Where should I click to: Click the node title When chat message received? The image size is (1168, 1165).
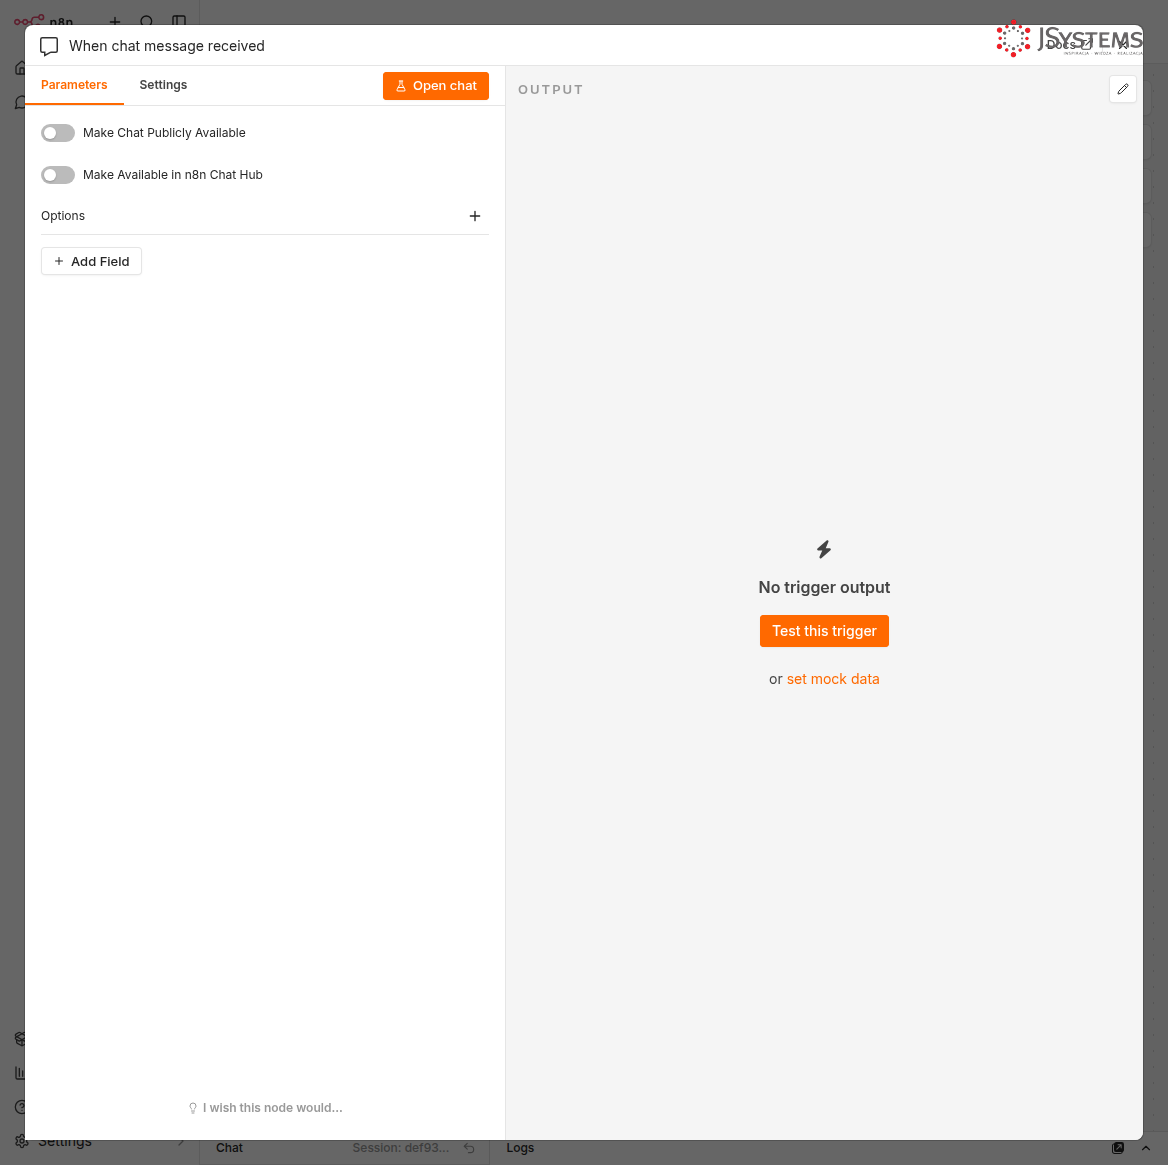point(167,46)
